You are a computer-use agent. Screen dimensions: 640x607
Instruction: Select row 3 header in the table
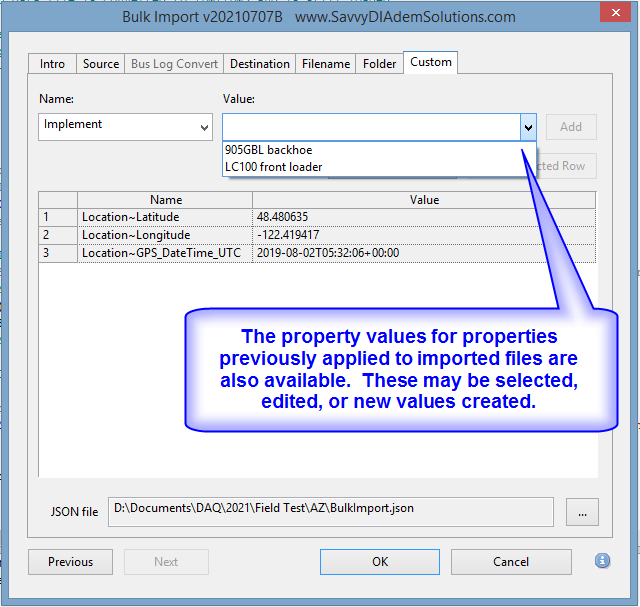tap(57, 253)
